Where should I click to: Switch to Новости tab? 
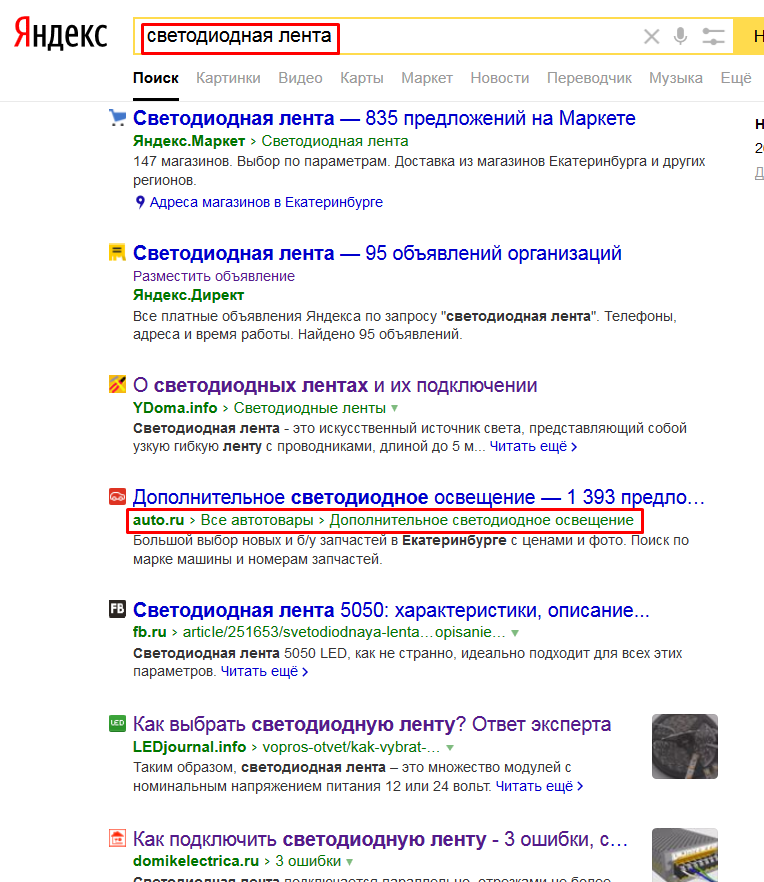click(x=500, y=78)
